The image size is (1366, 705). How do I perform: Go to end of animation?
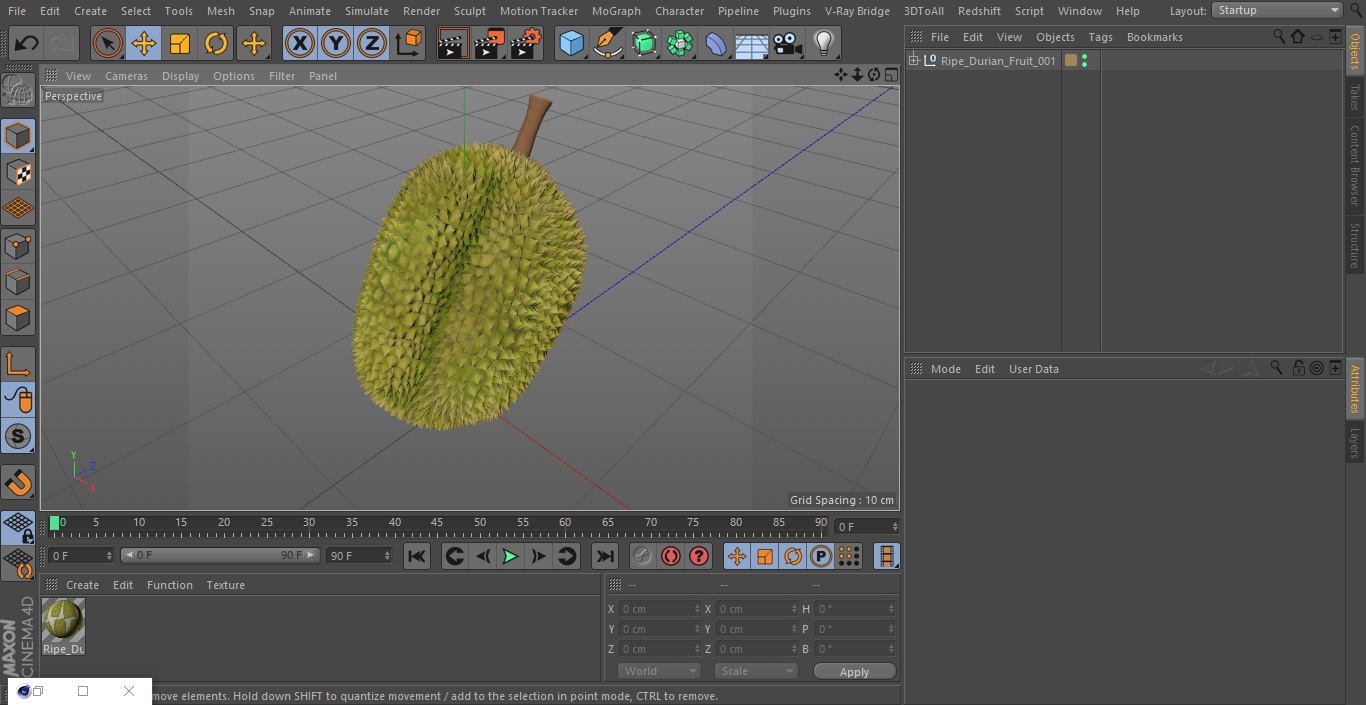coord(605,557)
